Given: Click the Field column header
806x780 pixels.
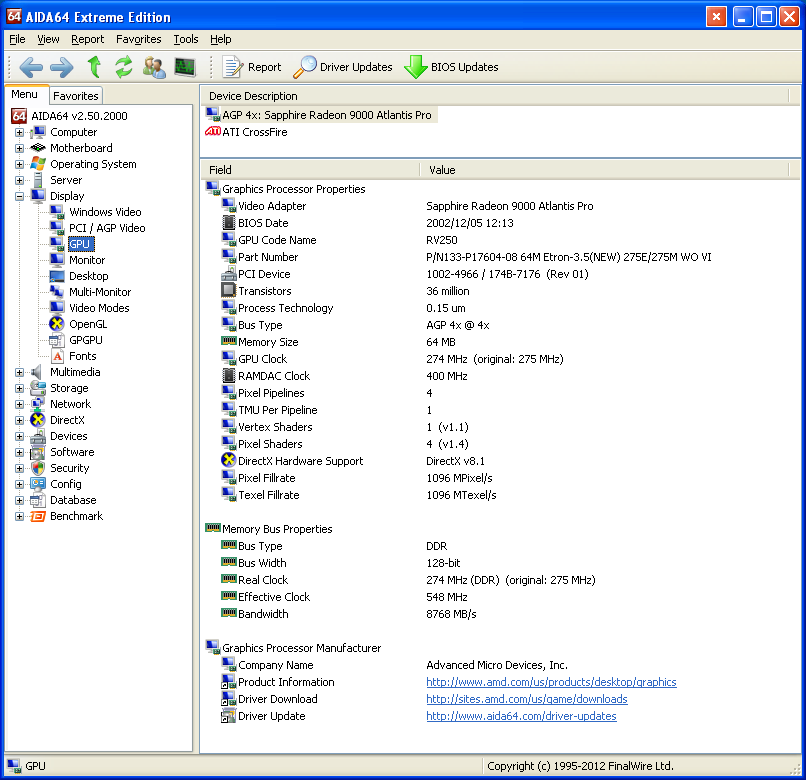Looking at the screenshot, I should [310, 170].
